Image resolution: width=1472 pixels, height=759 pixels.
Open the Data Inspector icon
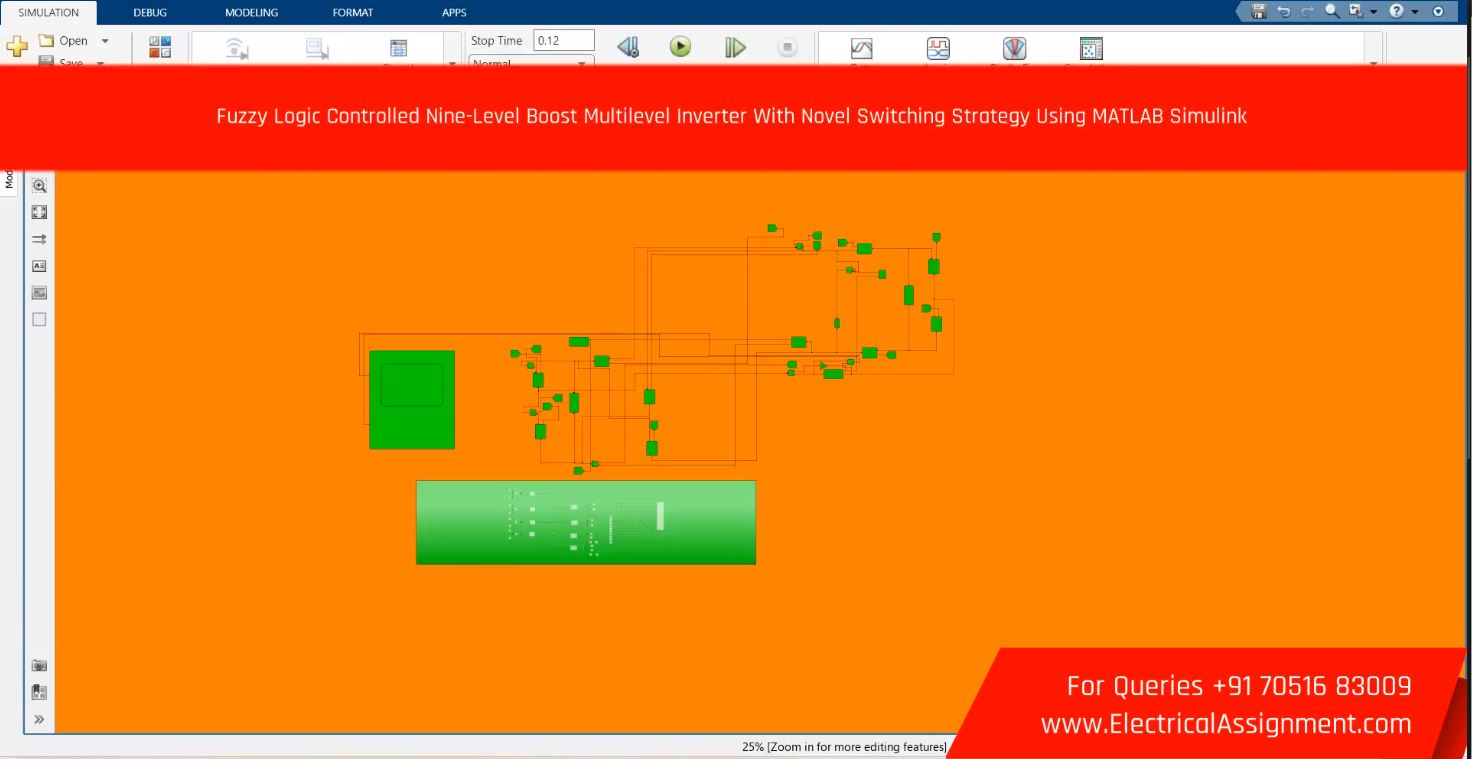861,48
